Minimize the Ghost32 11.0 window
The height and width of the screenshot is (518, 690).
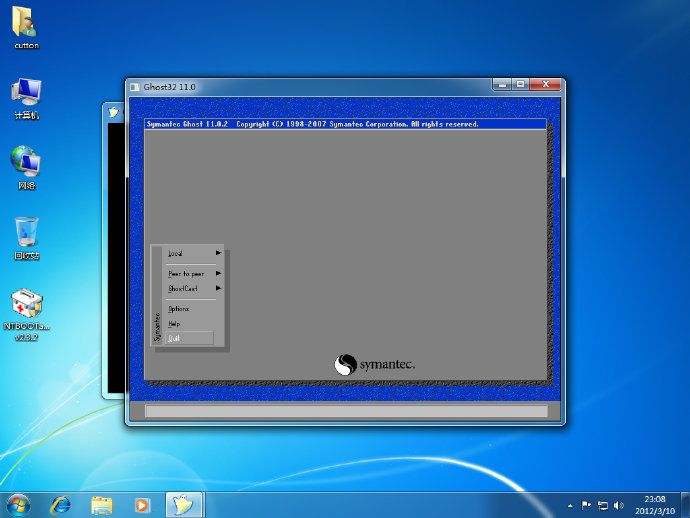(x=502, y=84)
